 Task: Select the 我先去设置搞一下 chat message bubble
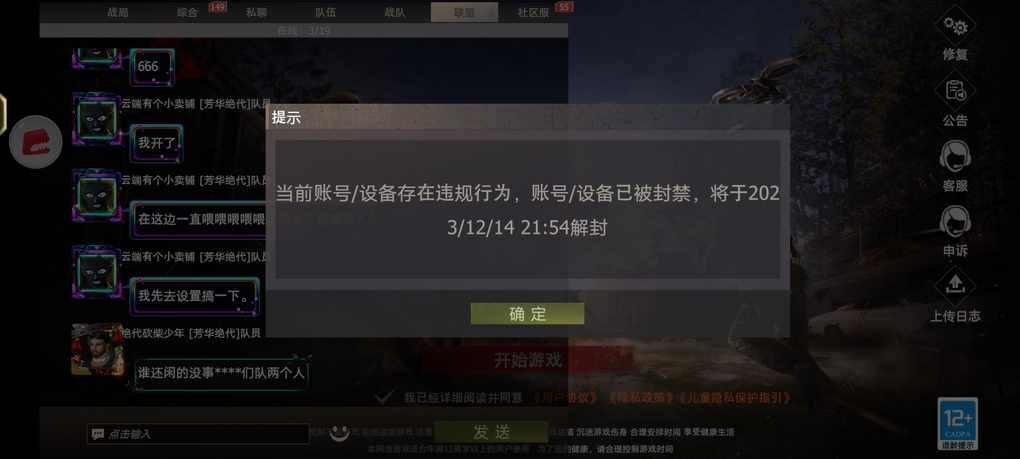tap(194, 296)
